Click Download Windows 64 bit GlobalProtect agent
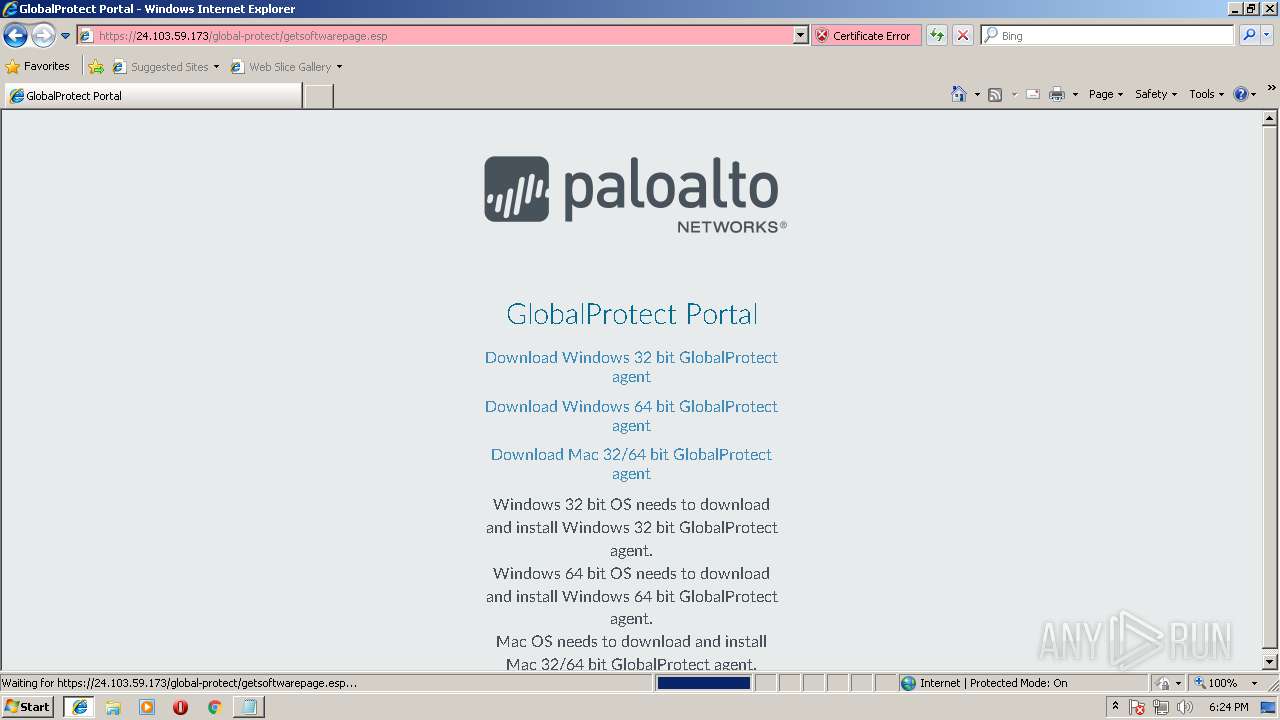Screen dimensions: 1280x720 click(631, 416)
